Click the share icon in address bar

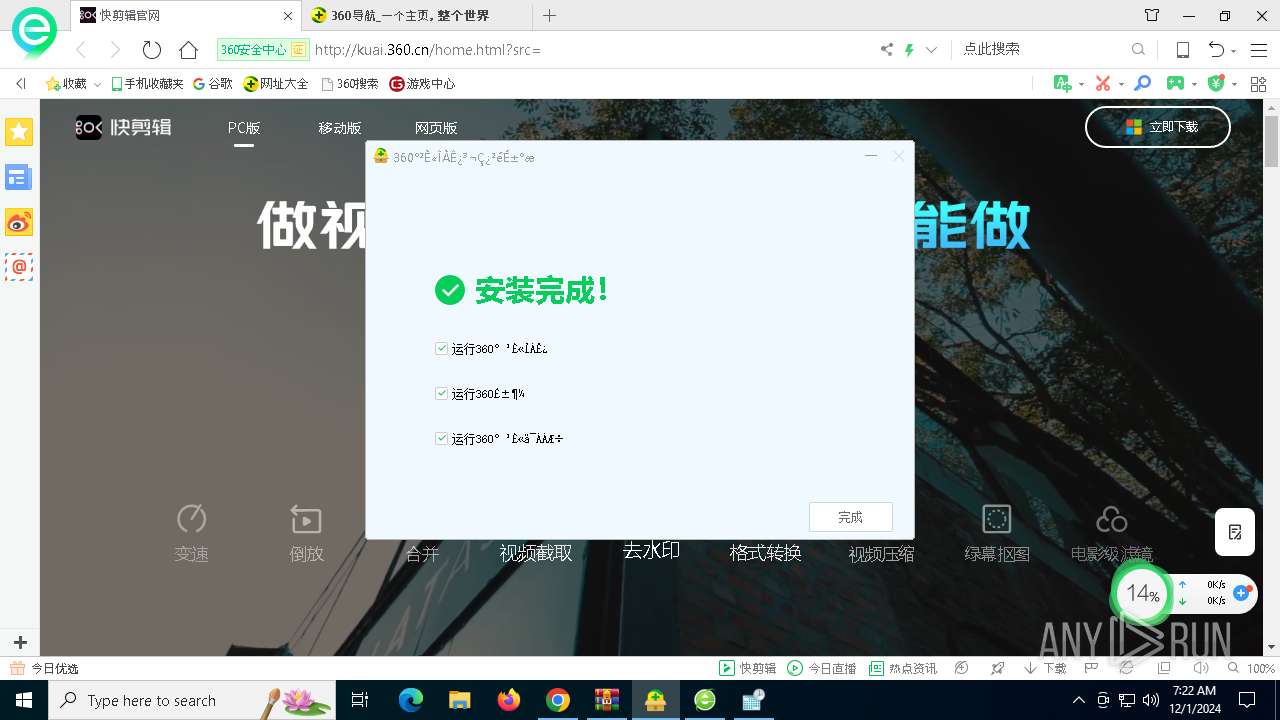(x=886, y=49)
